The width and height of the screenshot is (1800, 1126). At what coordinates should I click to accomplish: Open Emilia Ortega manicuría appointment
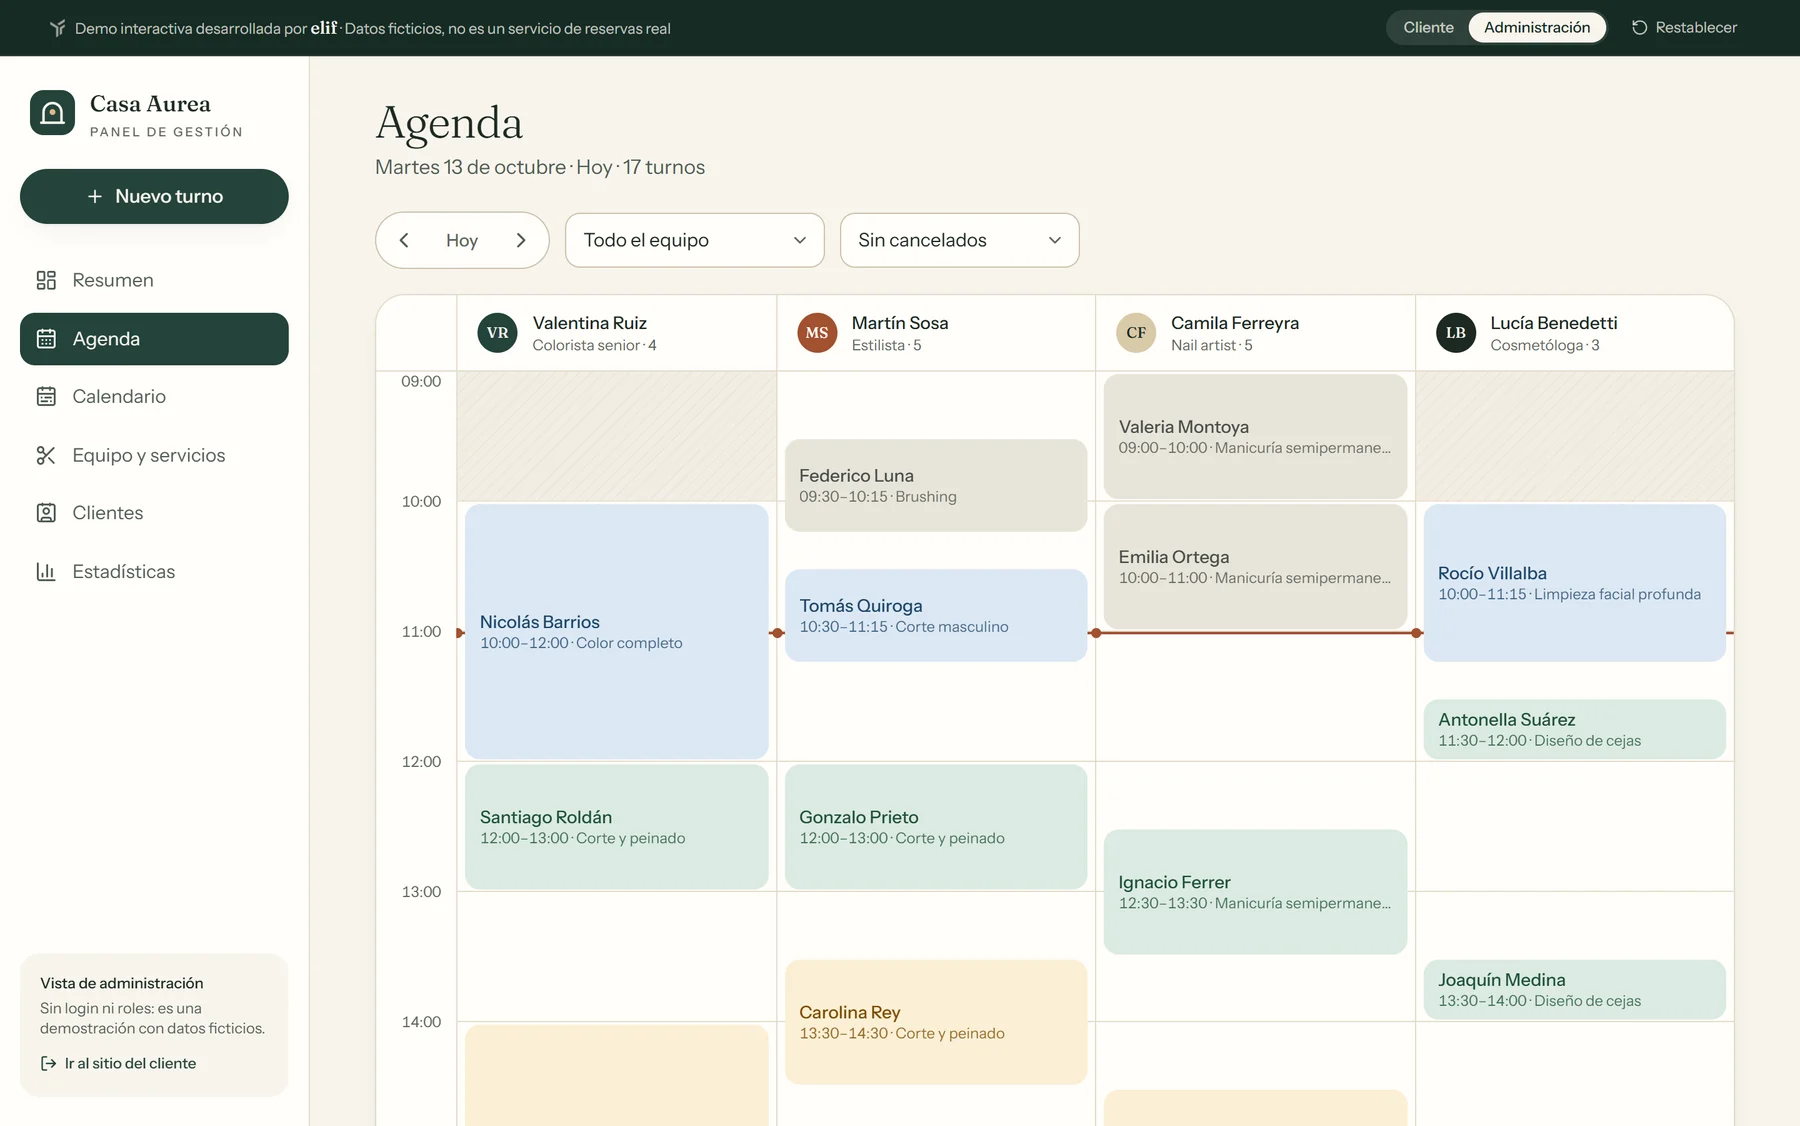tap(1256, 567)
